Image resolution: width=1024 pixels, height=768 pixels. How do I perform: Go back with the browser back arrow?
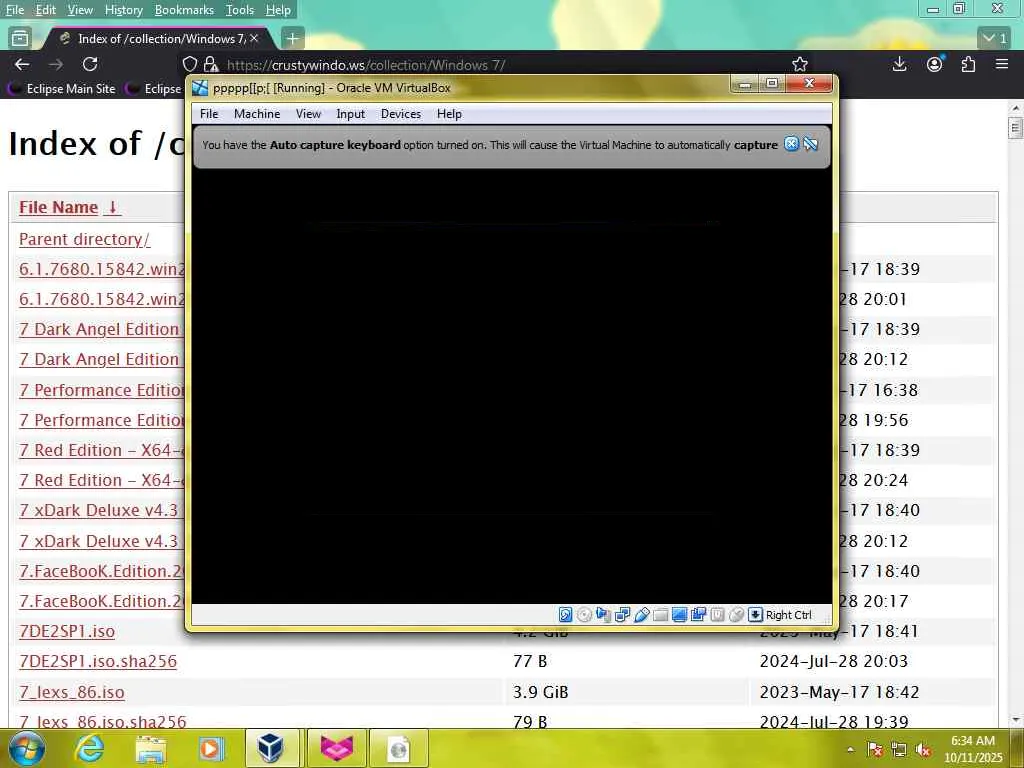point(22,64)
